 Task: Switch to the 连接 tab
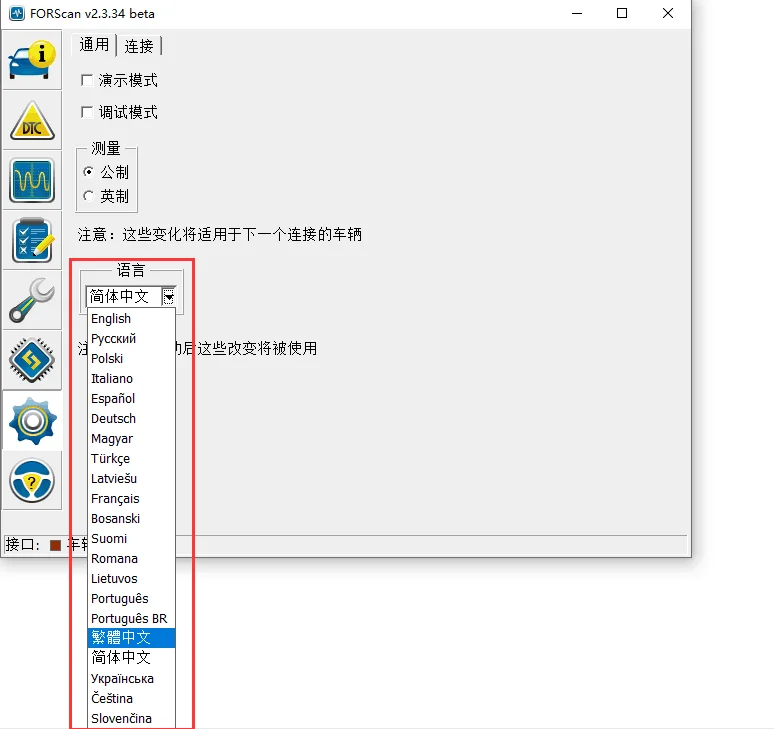pos(139,46)
